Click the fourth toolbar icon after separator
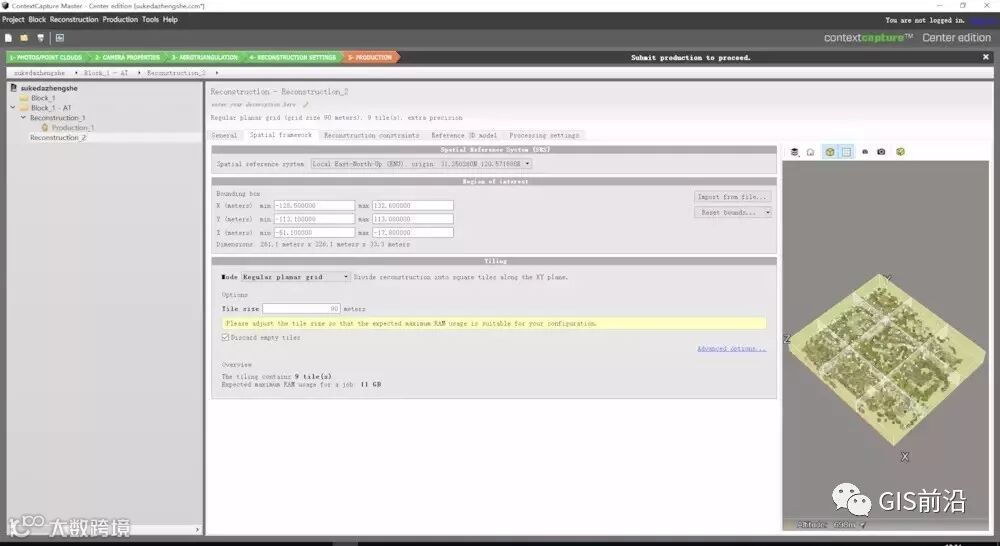Image resolution: width=1000 pixels, height=546 pixels. [x=59, y=38]
